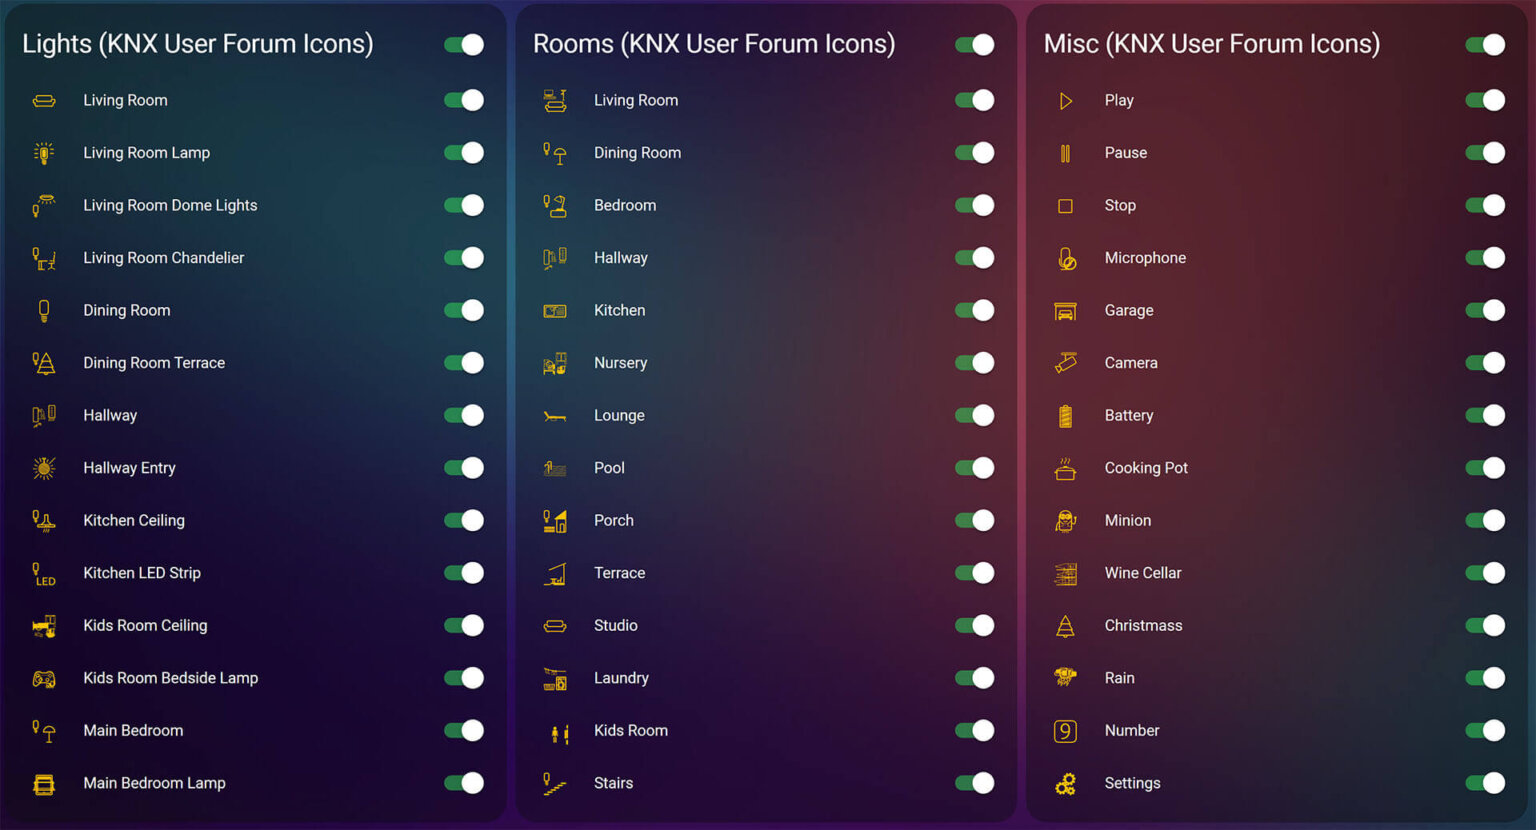This screenshot has width=1536, height=830.
Task: Select the Microphone icon in Misc
Action: (1064, 257)
